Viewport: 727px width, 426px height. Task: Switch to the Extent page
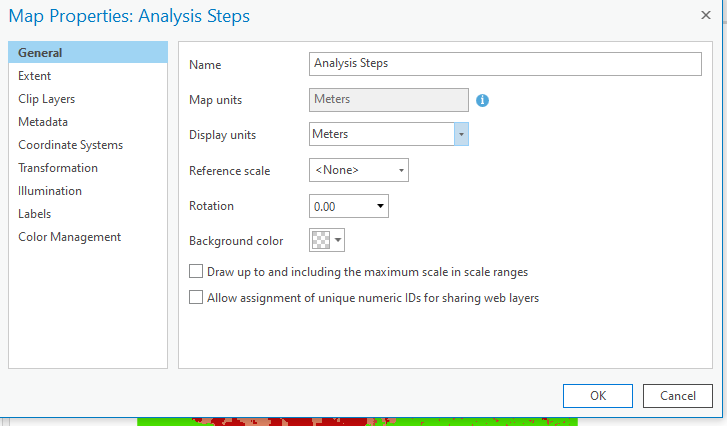(x=35, y=76)
